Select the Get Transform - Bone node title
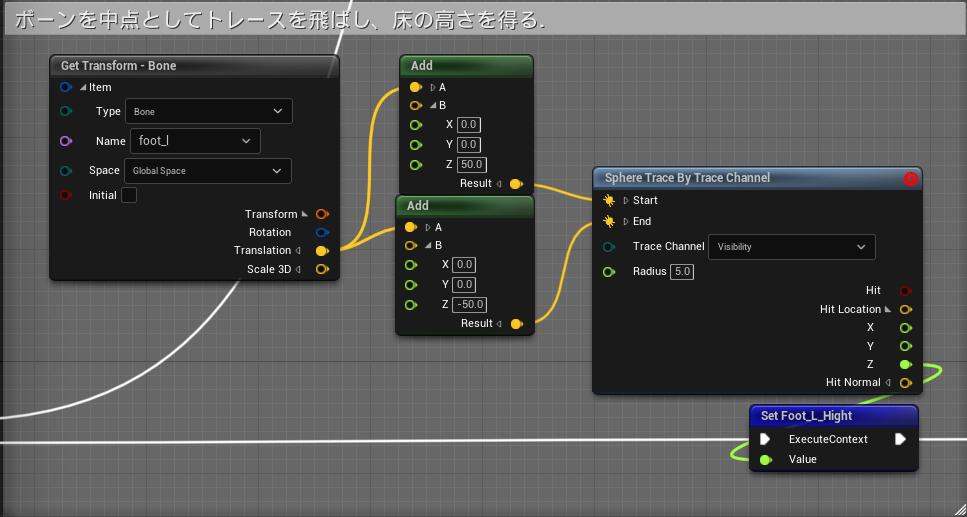This screenshot has width=967, height=517. pos(118,65)
